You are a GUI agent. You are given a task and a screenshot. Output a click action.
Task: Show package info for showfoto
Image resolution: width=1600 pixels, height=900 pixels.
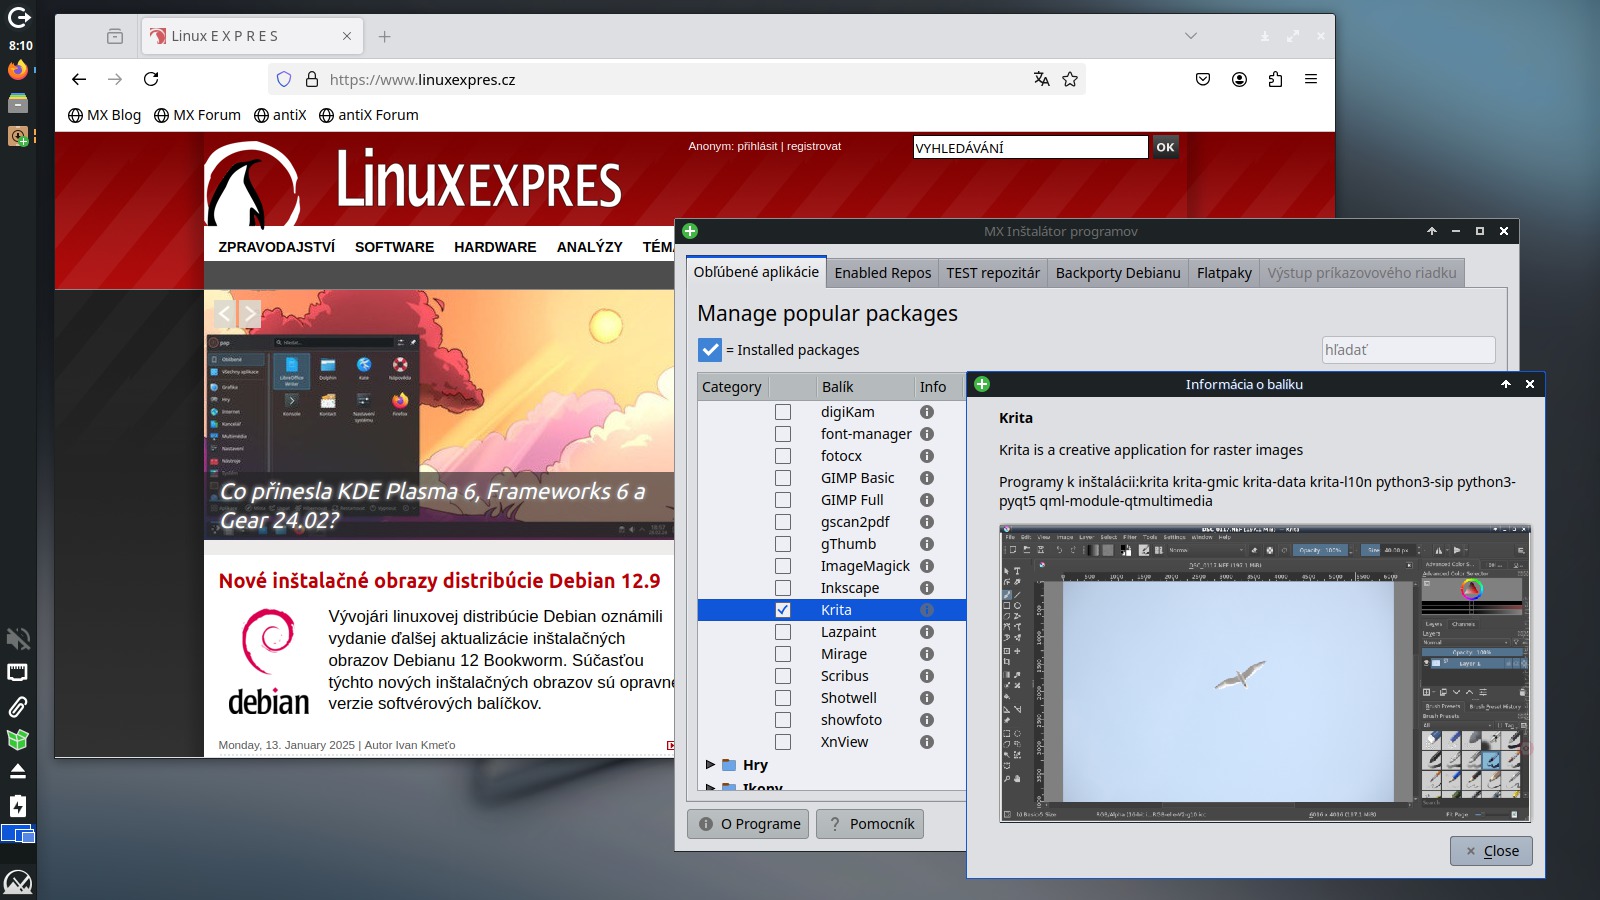pos(927,720)
